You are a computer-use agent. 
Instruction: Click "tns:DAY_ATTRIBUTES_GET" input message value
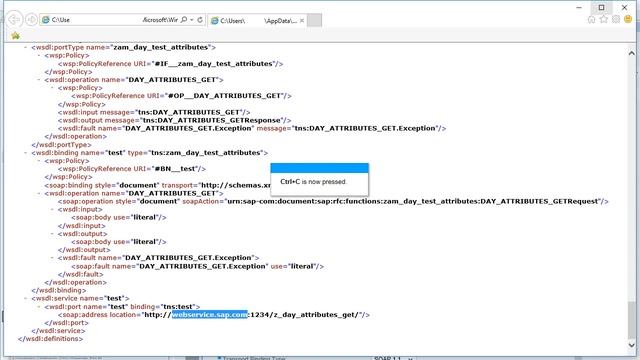point(188,112)
